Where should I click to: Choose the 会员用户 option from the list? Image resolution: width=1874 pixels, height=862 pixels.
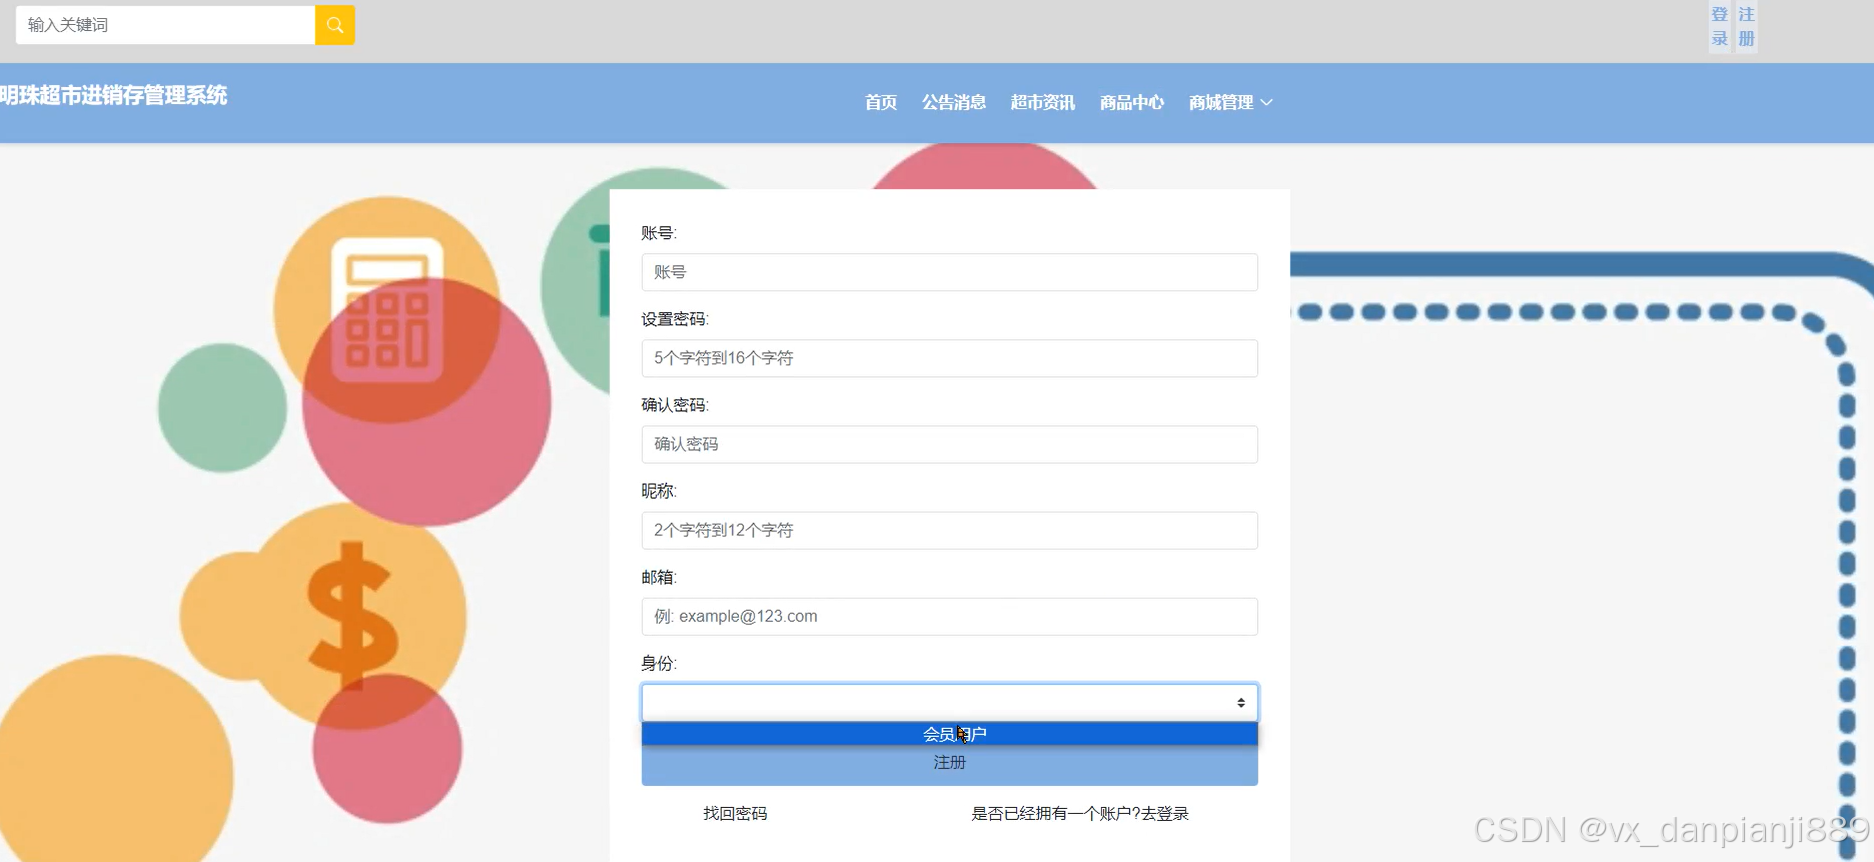pos(950,734)
